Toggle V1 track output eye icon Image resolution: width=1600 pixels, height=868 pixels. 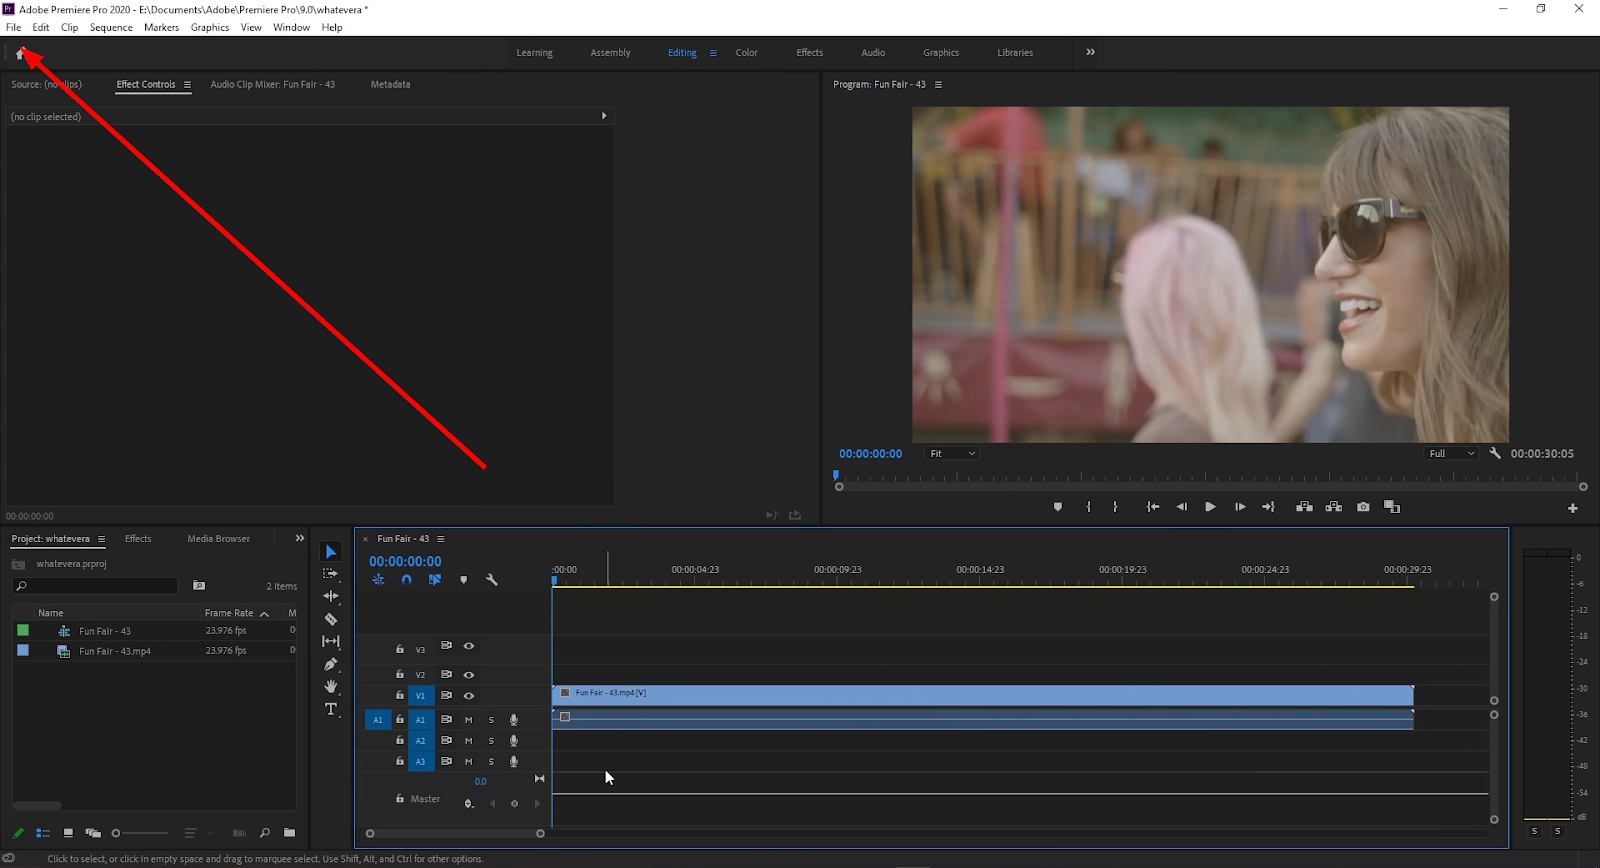pos(469,696)
